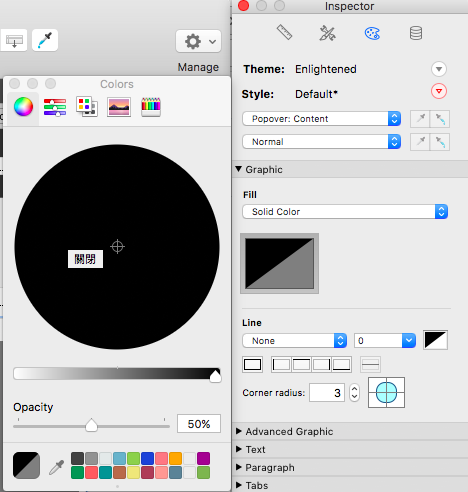
Task: Select the ruler geometry inspector icon
Action: (x=284, y=32)
